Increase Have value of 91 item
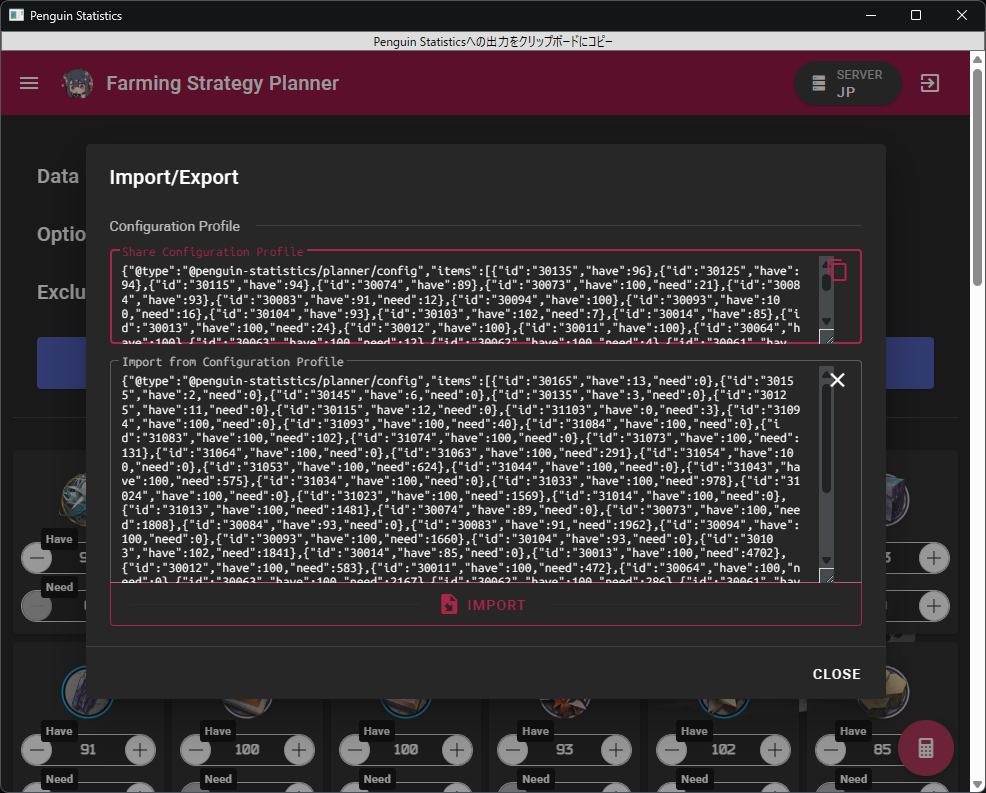This screenshot has width=986, height=793. [140, 750]
